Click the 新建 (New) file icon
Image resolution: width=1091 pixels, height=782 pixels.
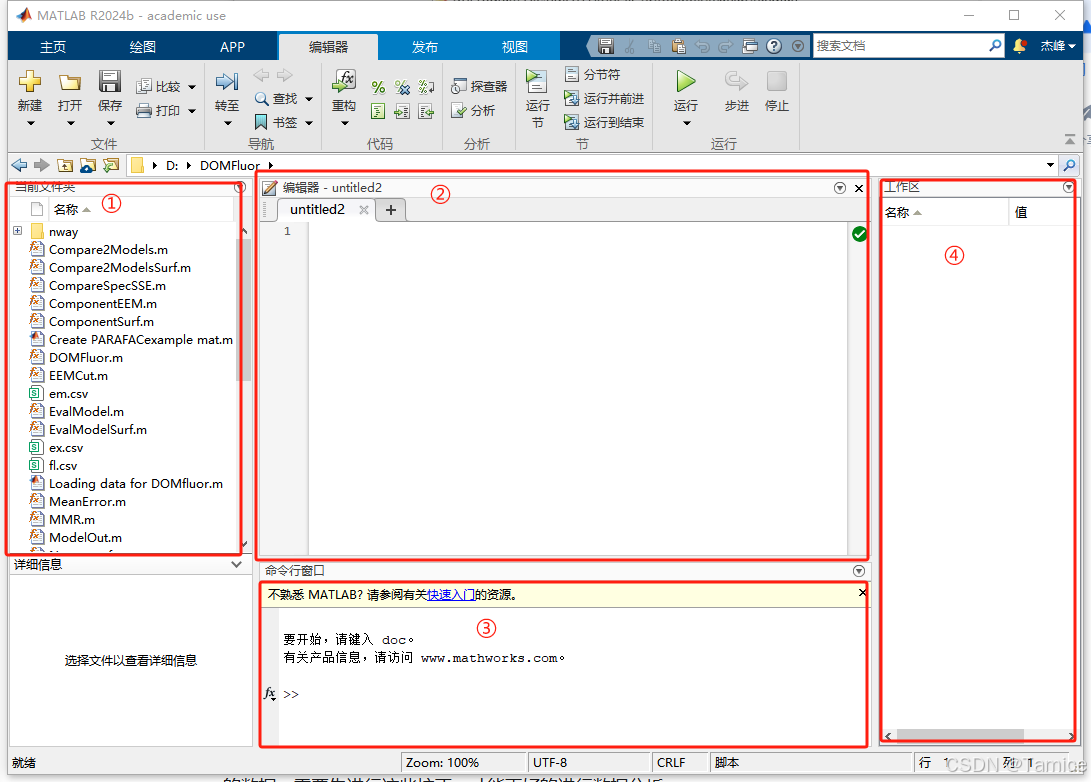coord(29,81)
